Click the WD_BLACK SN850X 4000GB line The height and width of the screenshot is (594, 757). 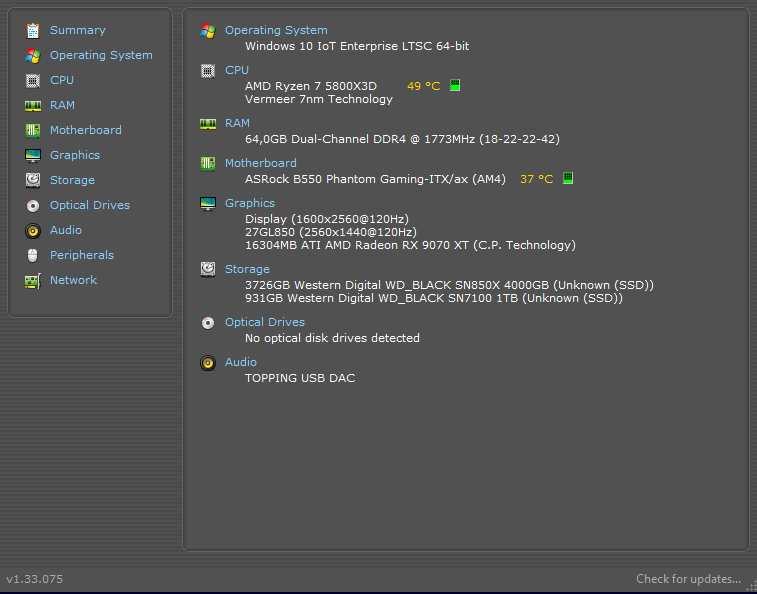pyautogui.click(x=449, y=285)
